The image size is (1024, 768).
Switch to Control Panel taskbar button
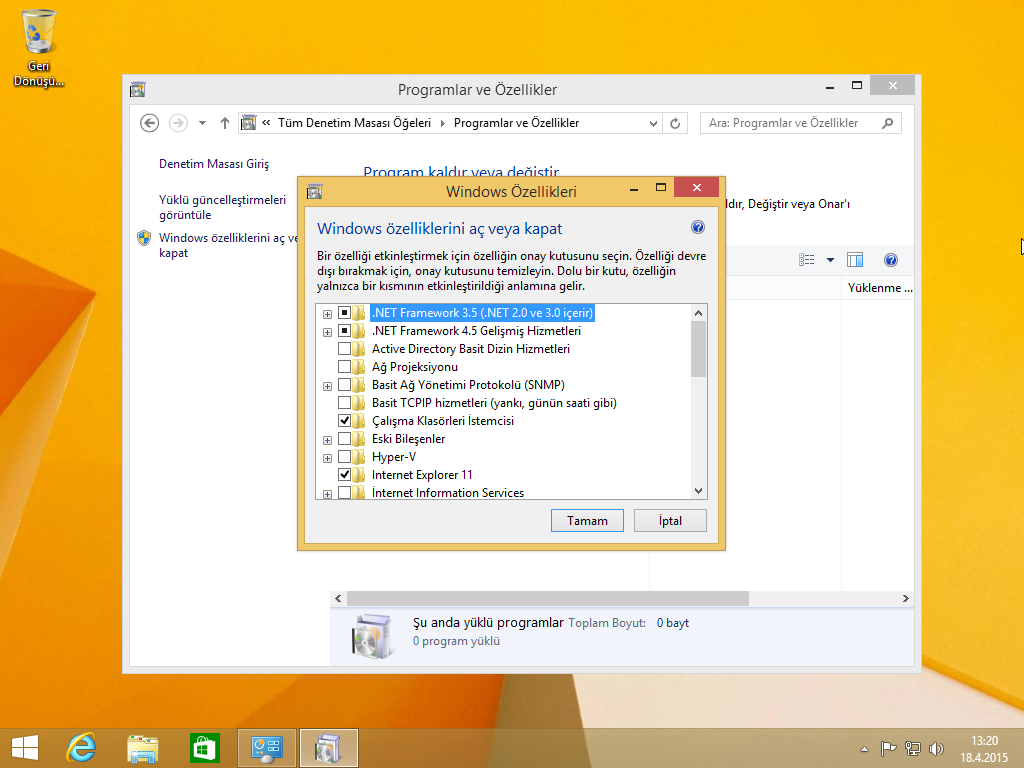[x=266, y=748]
